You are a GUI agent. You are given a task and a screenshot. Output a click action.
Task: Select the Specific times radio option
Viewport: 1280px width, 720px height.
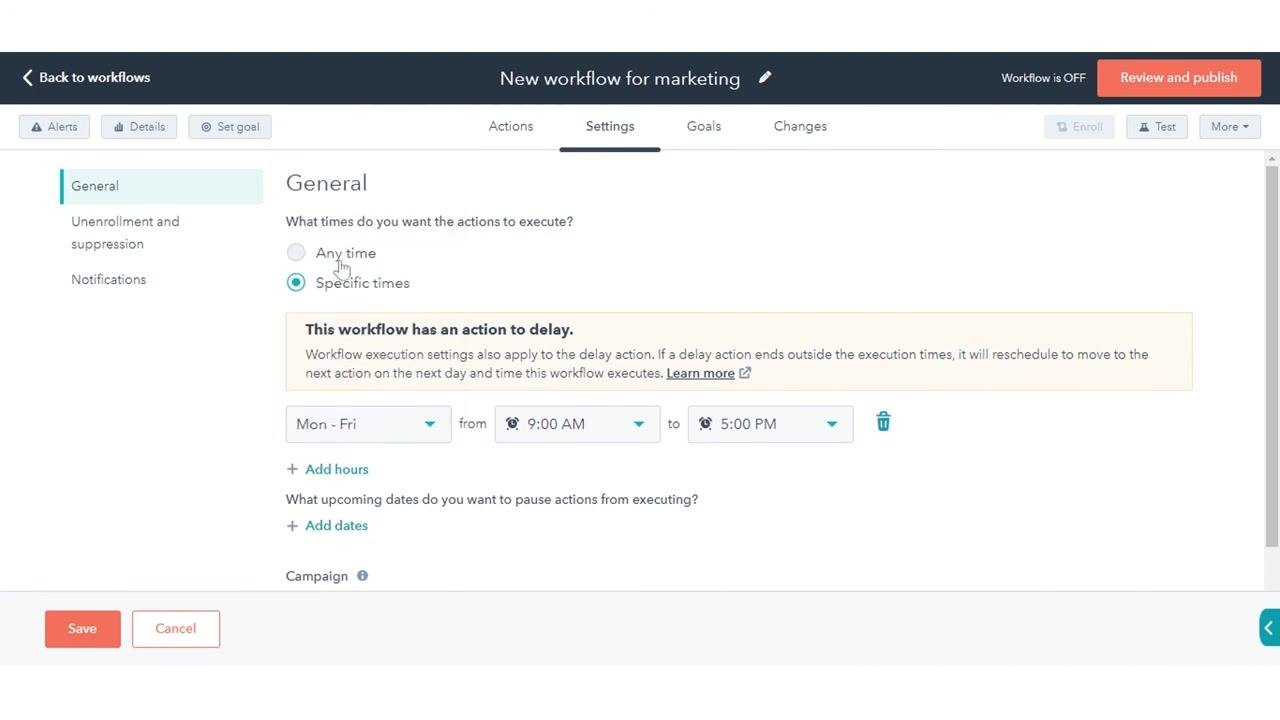(296, 283)
